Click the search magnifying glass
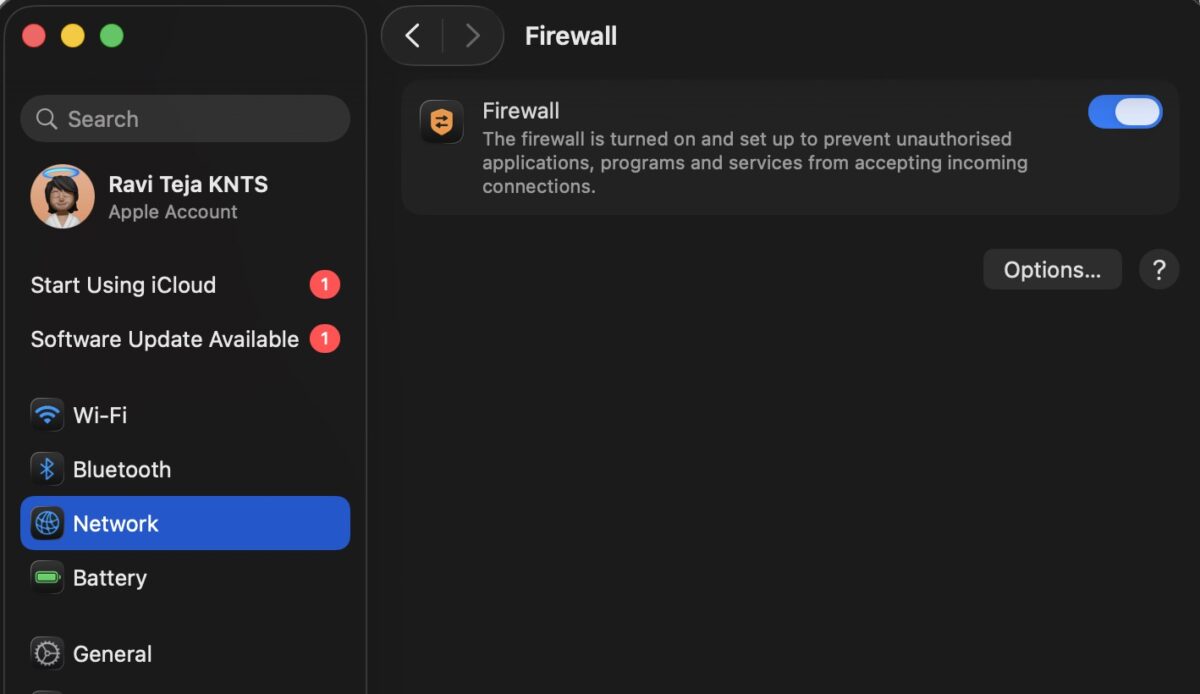The image size is (1200, 694). [46, 119]
